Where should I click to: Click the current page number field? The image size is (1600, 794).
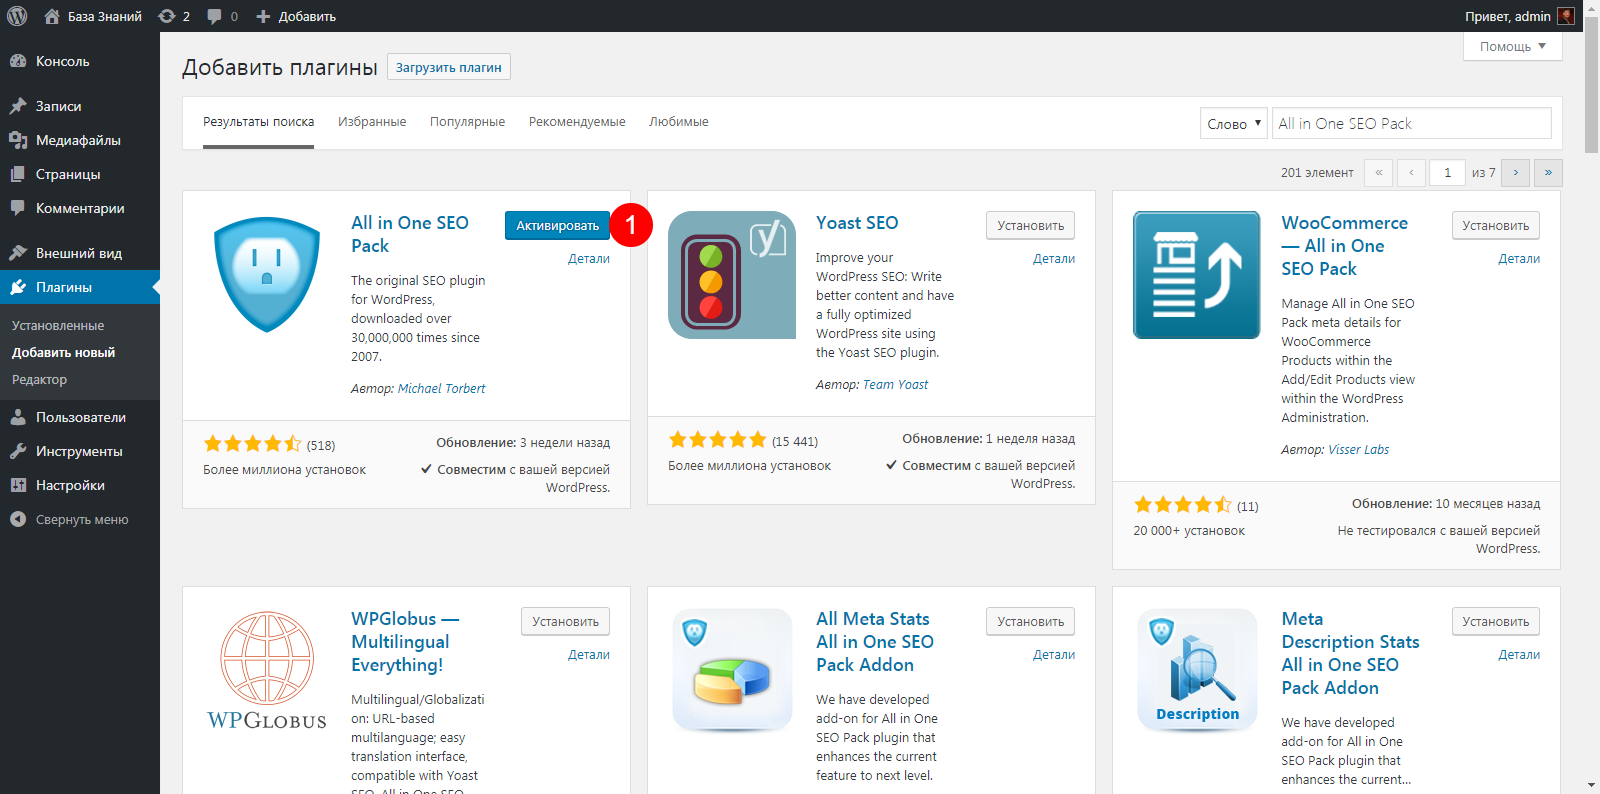pyautogui.click(x=1447, y=172)
